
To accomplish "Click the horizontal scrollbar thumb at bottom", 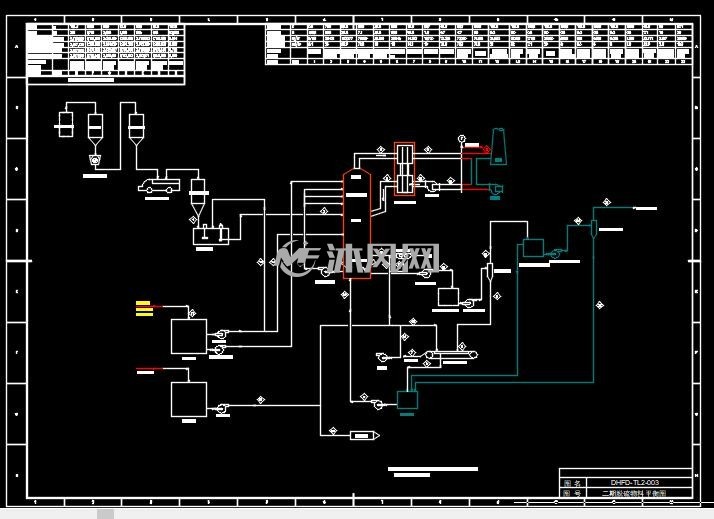I will 105,514.
